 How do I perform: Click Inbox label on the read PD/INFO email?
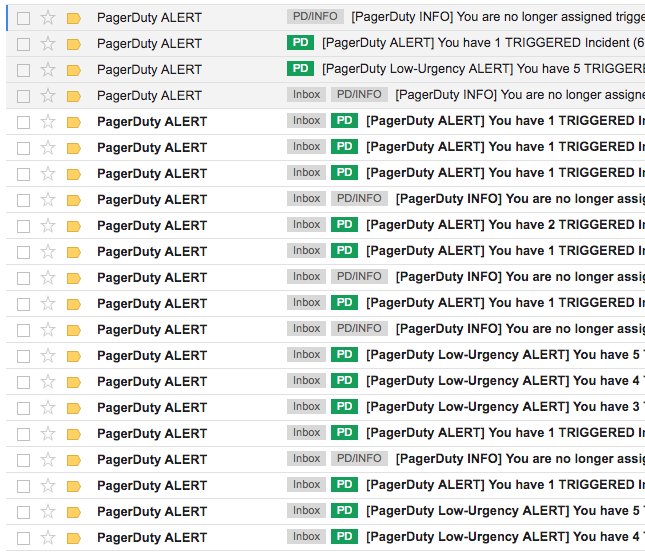pyautogui.click(x=306, y=95)
